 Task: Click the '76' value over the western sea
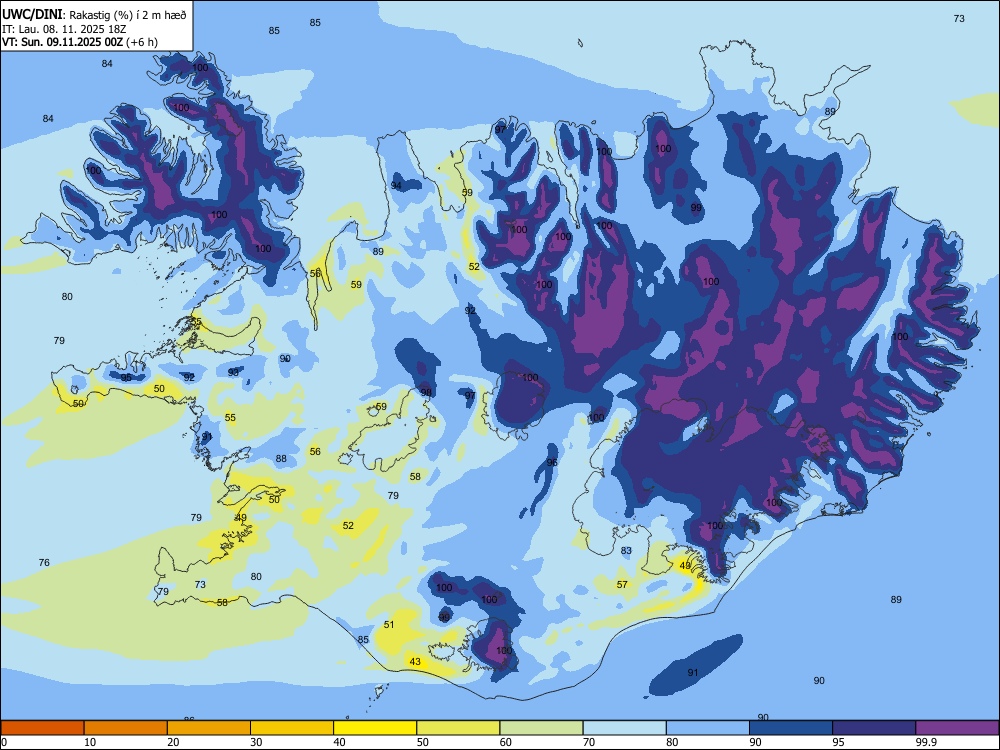coord(44,562)
